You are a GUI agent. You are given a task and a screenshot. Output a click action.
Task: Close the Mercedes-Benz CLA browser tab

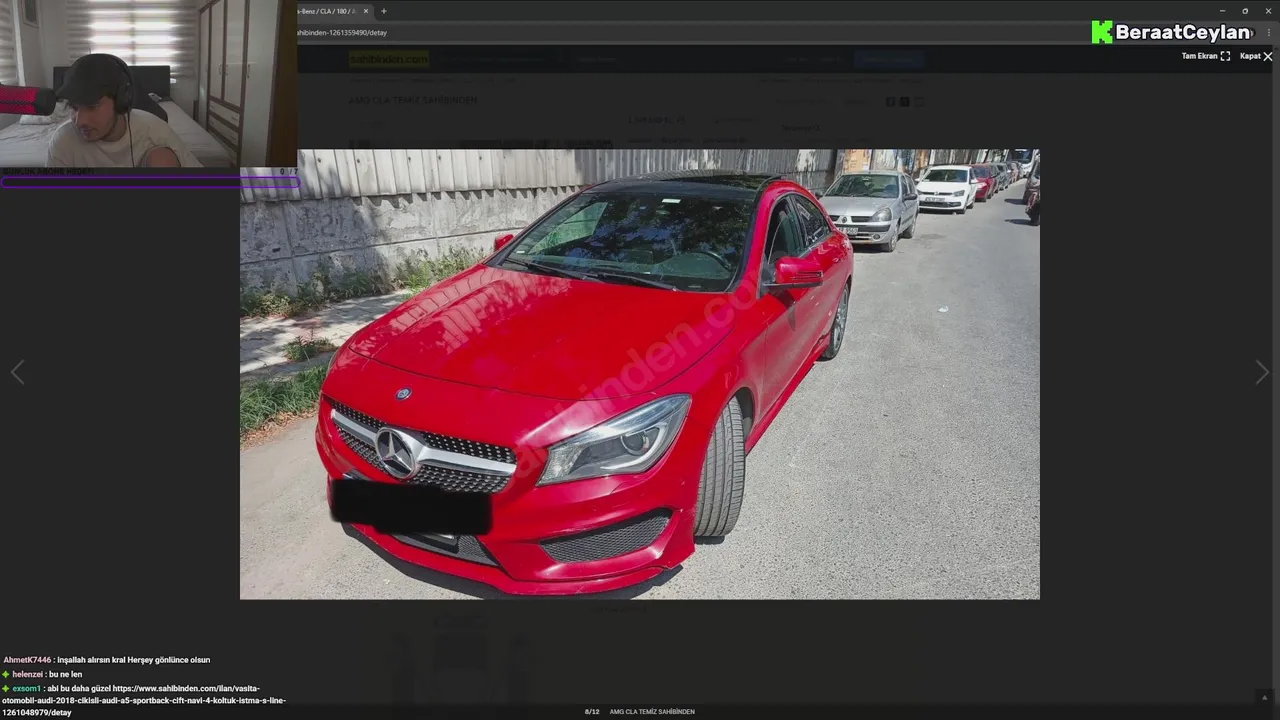(x=366, y=11)
